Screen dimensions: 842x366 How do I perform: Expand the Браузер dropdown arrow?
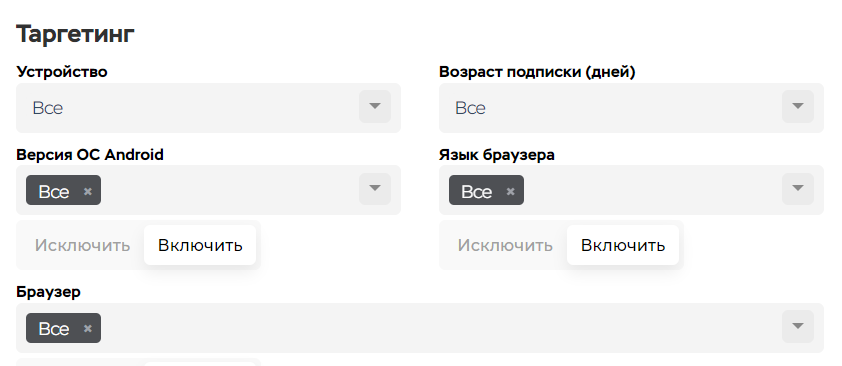tap(797, 327)
